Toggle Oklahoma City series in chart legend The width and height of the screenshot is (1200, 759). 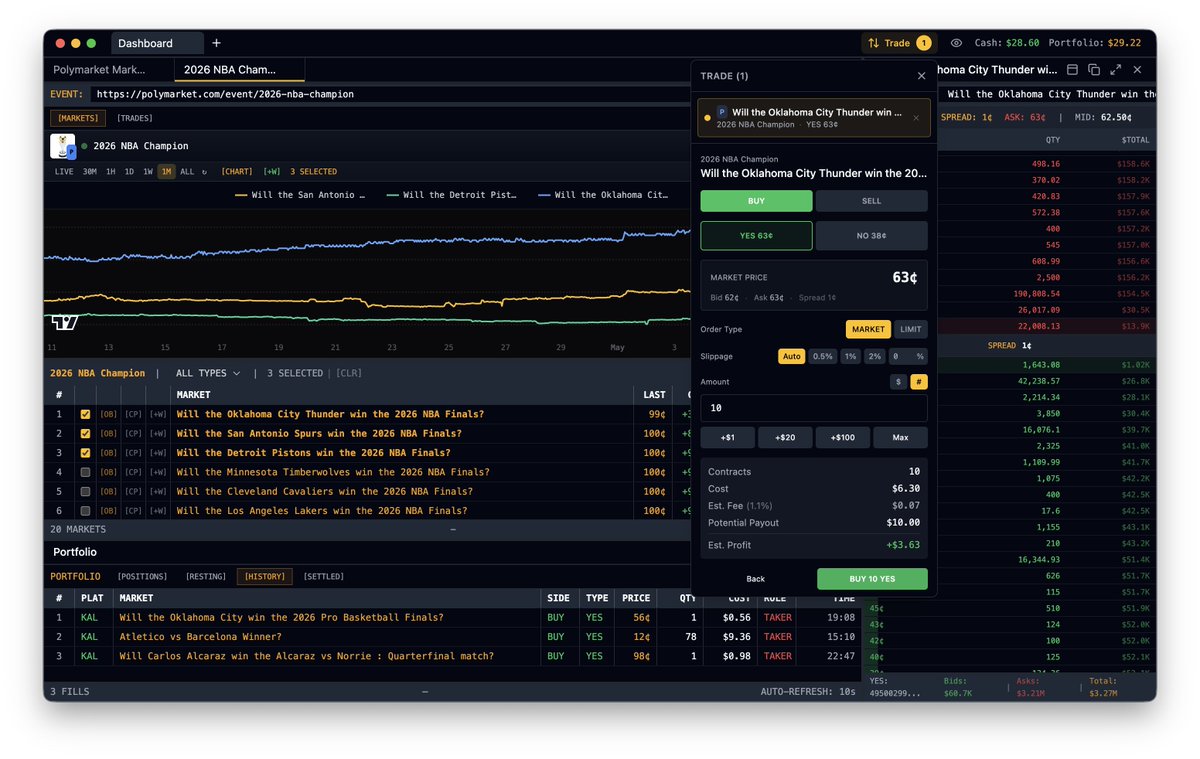(603, 195)
